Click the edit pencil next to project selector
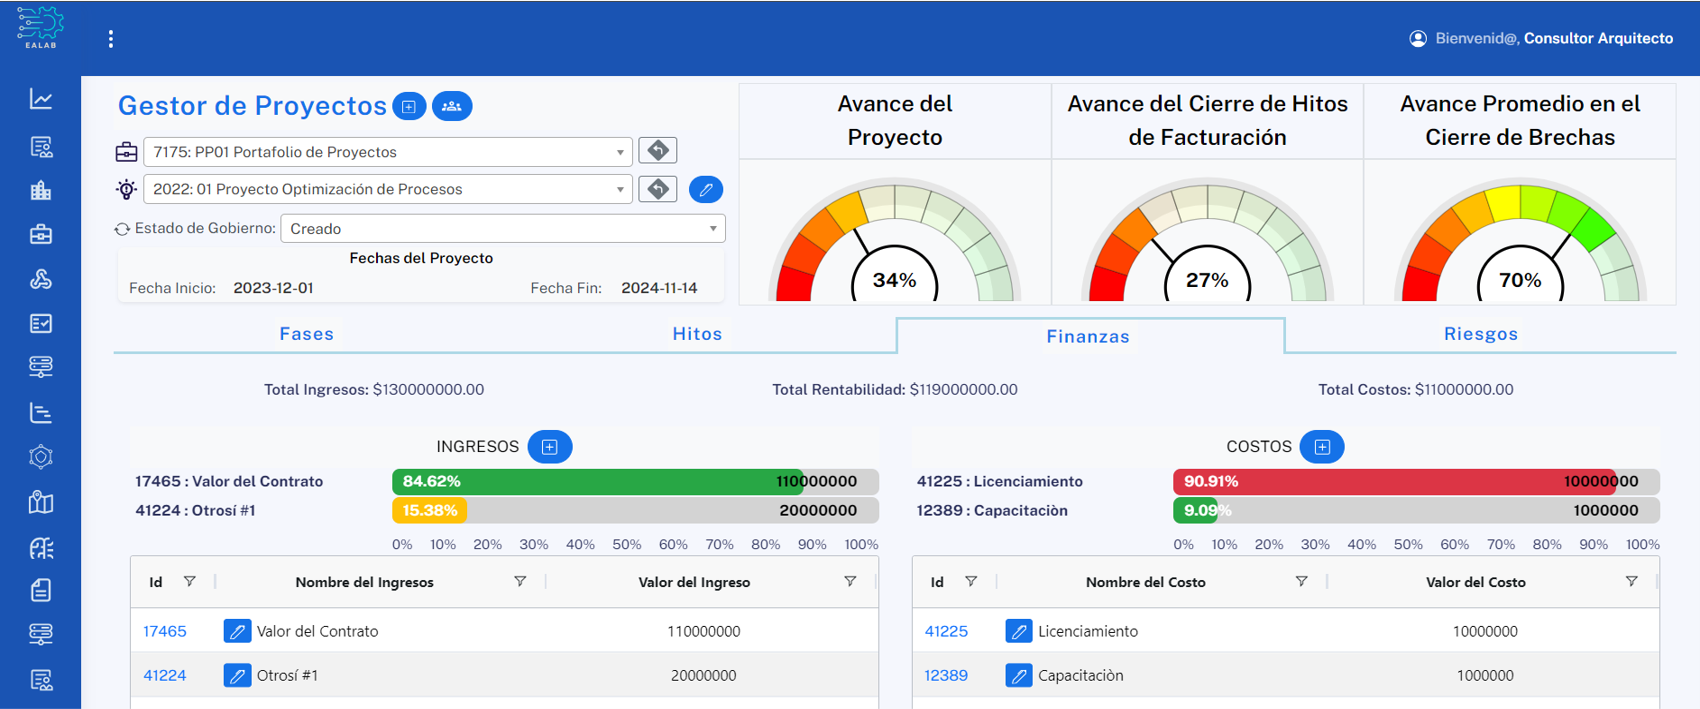 coord(706,190)
